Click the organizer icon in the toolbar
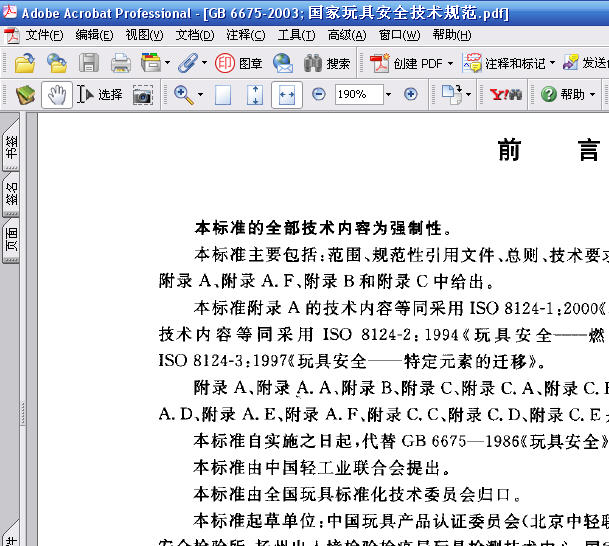The height and width of the screenshot is (546, 609). [x=151, y=63]
